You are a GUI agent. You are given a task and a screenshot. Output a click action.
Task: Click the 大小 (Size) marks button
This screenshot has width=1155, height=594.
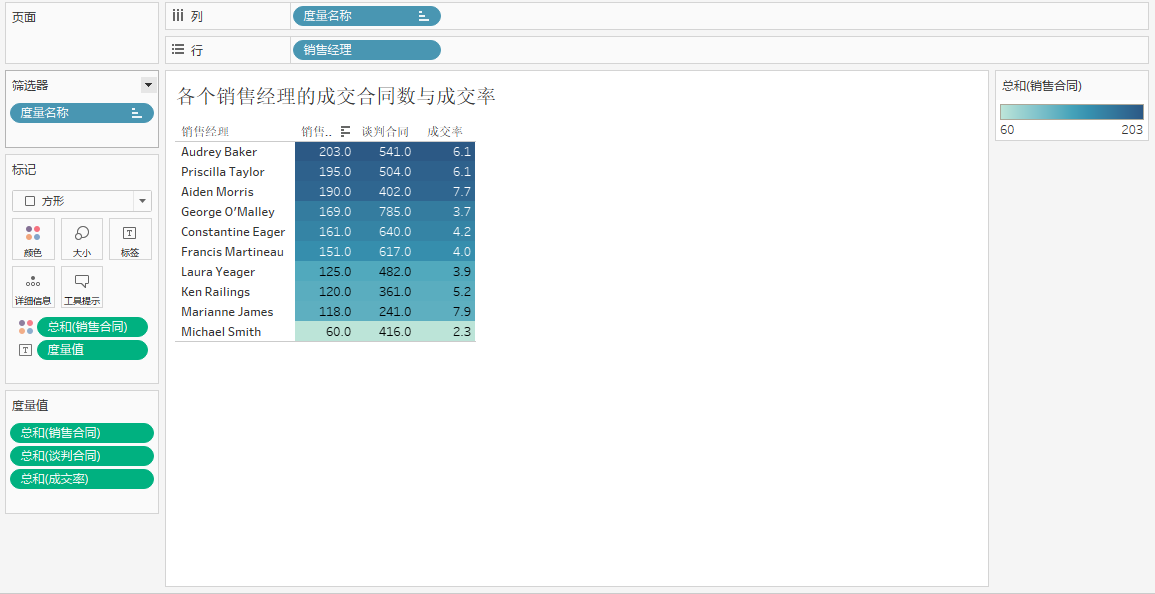tap(82, 239)
